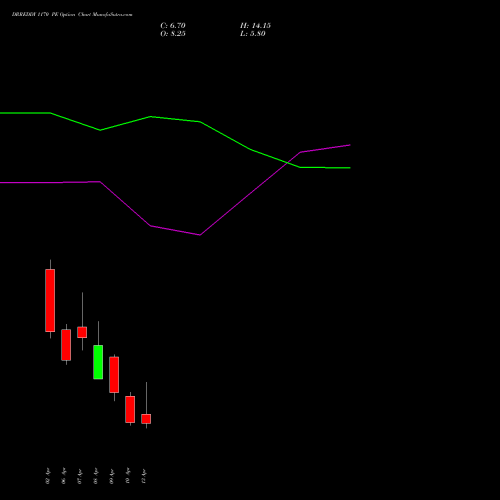
Task: Click the 10 Apr date axis label
Action: click(128, 476)
